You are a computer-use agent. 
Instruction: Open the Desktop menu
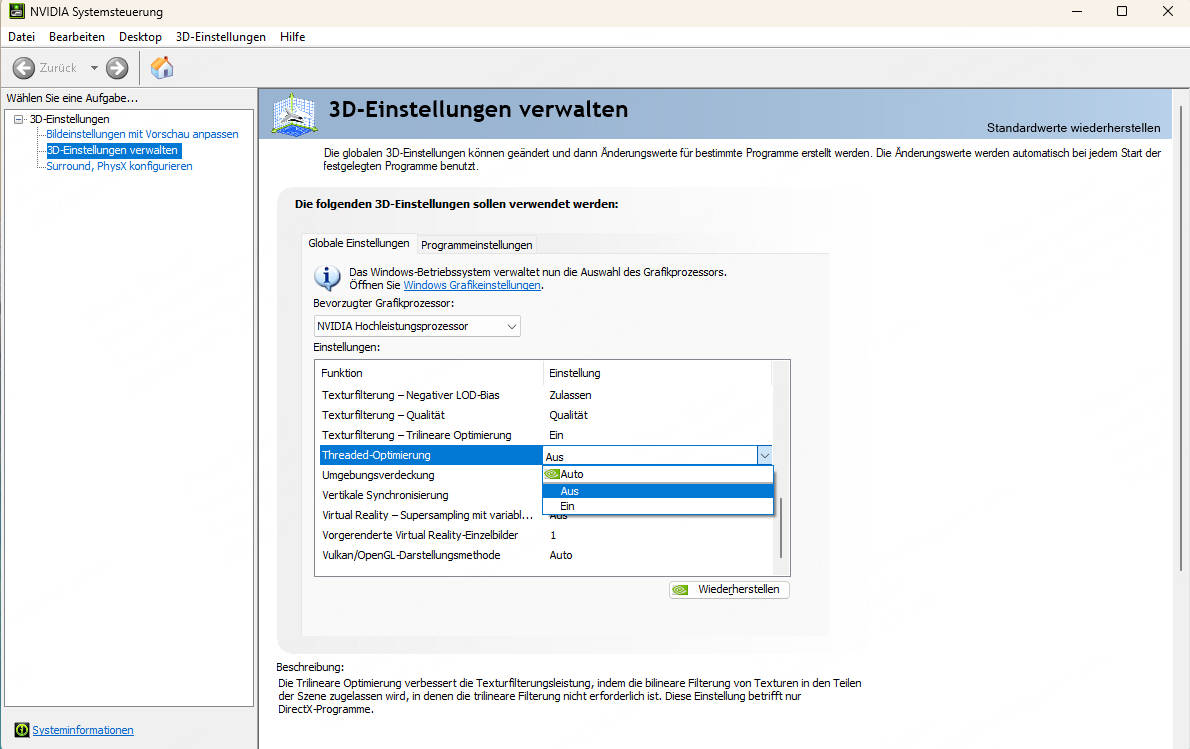(x=140, y=36)
